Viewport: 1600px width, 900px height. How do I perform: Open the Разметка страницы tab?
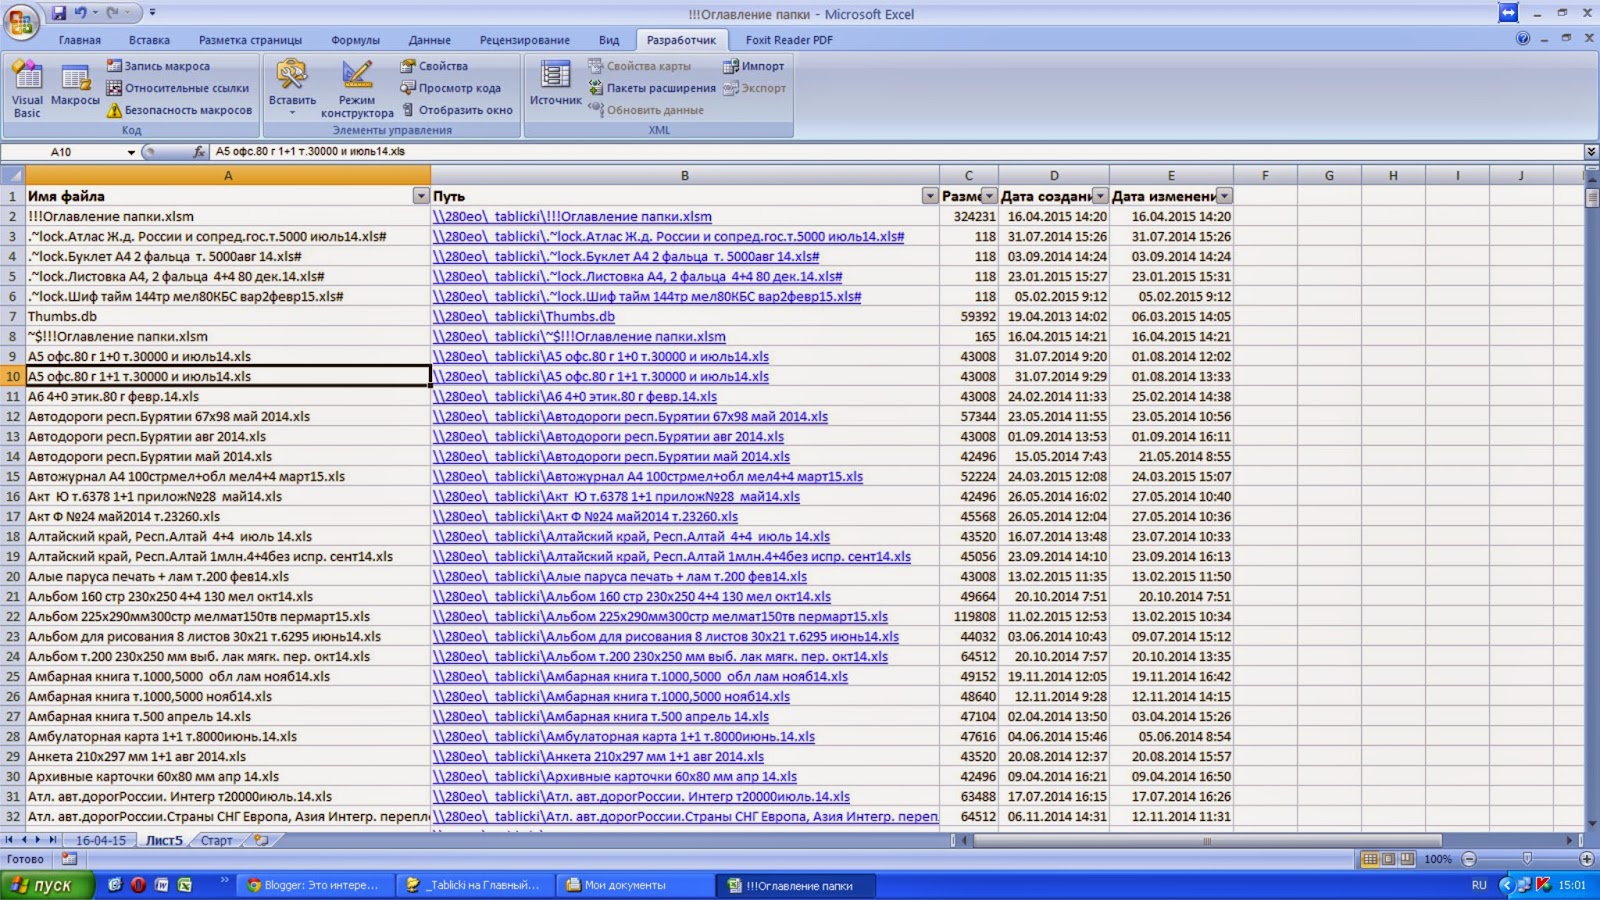(x=250, y=40)
